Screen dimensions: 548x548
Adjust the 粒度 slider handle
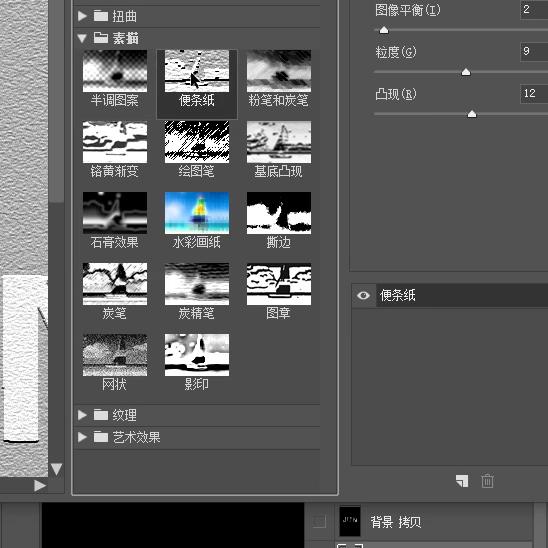[466, 72]
